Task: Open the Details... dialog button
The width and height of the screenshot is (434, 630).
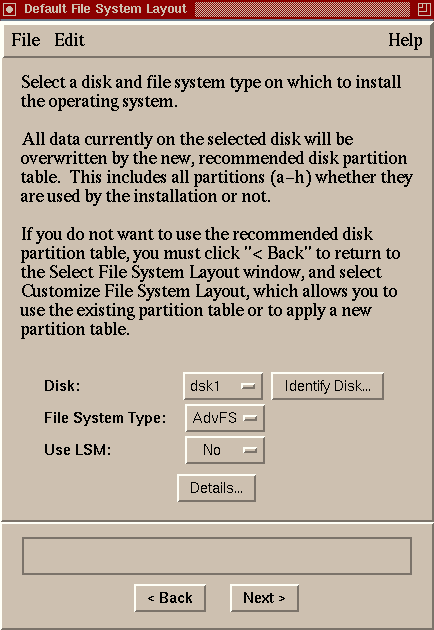Action: (x=216, y=488)
